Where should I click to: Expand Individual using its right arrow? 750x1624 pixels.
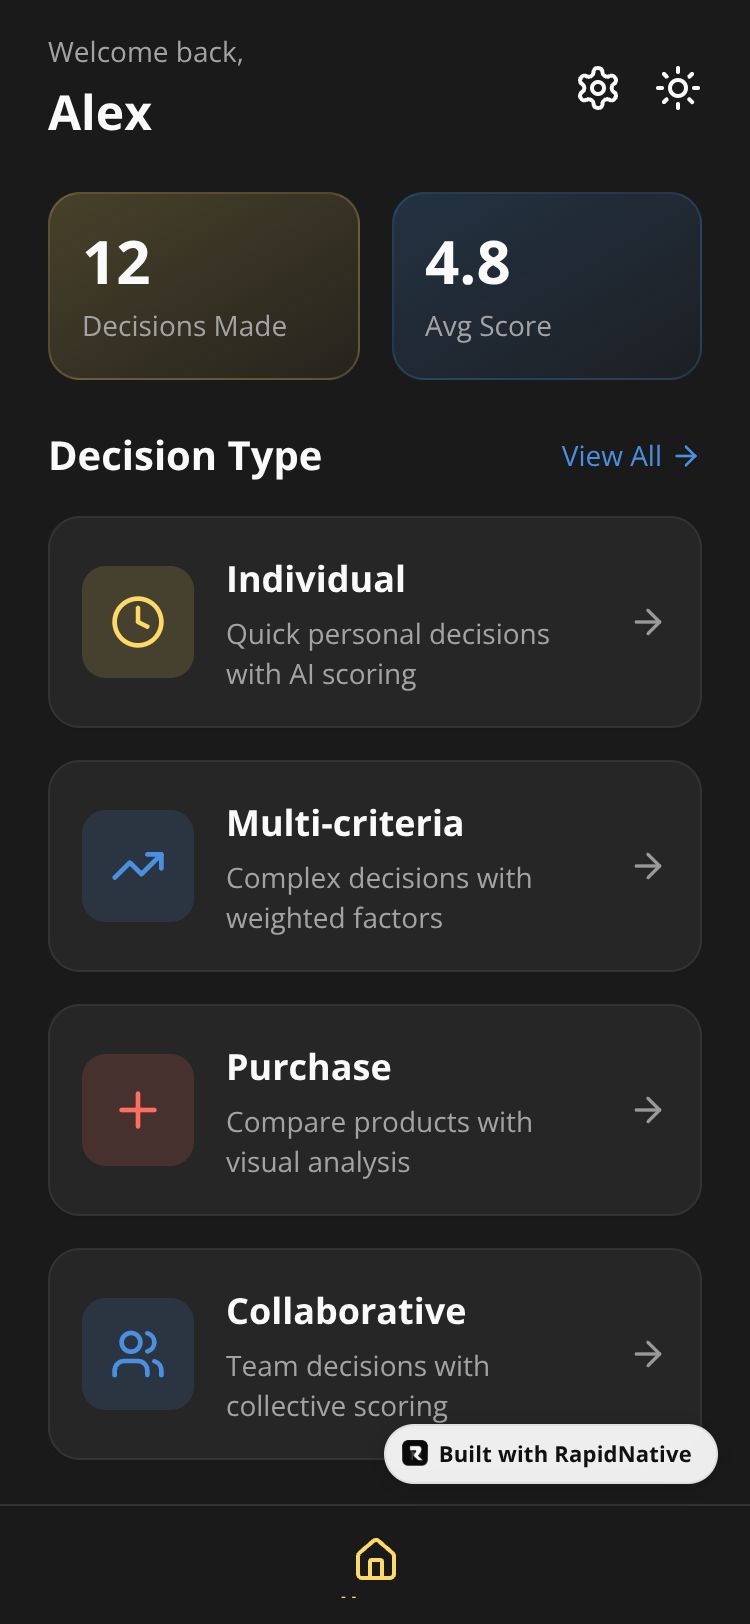(x=648, y=622)
